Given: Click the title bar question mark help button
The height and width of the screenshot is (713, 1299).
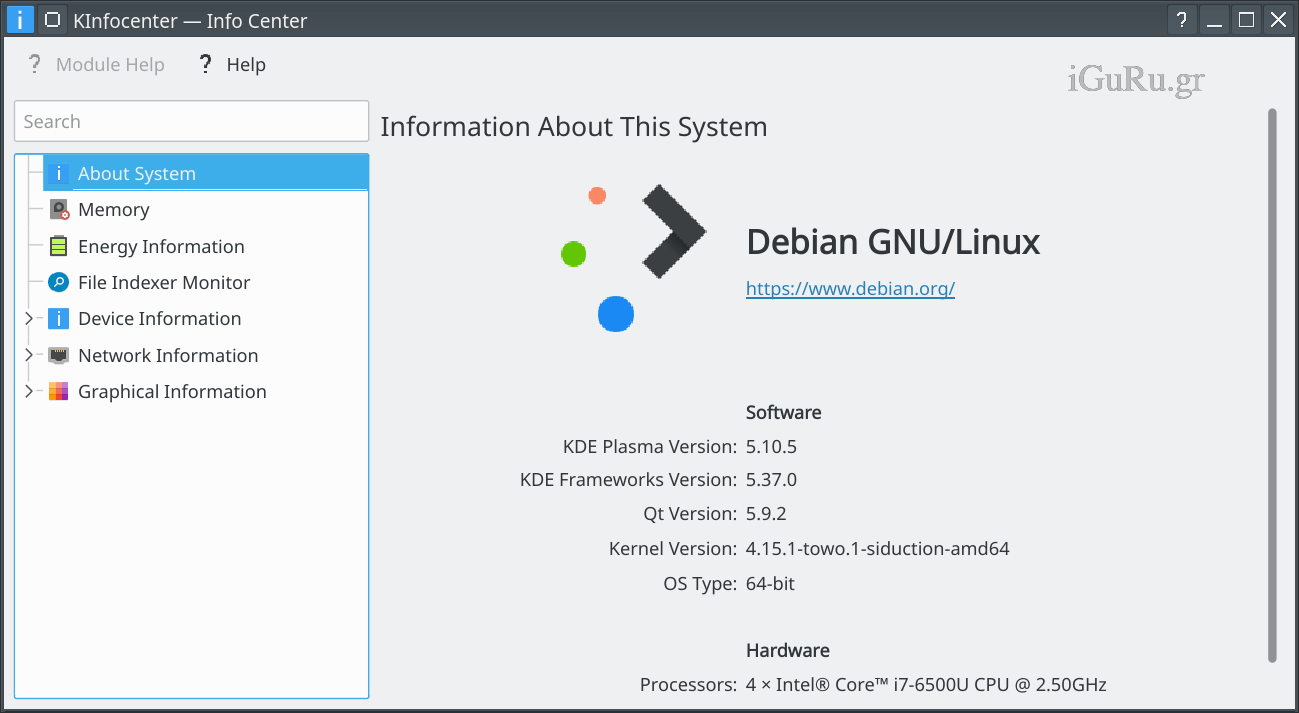Looking at the screenshot, I should click(1181, 19).
